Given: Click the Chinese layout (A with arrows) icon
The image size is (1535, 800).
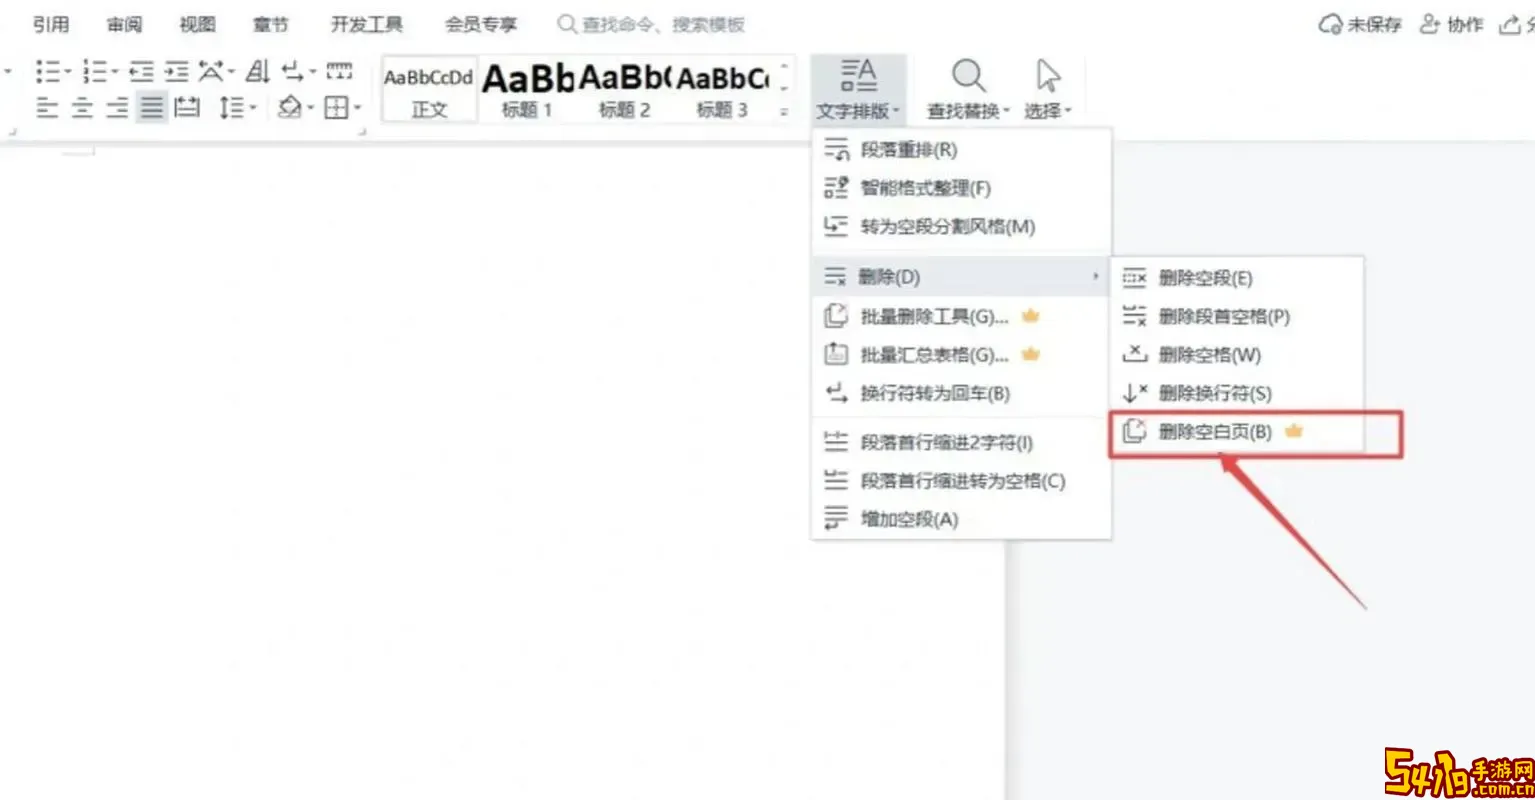Looking at the screenshot, I should (x=210, y=71).
